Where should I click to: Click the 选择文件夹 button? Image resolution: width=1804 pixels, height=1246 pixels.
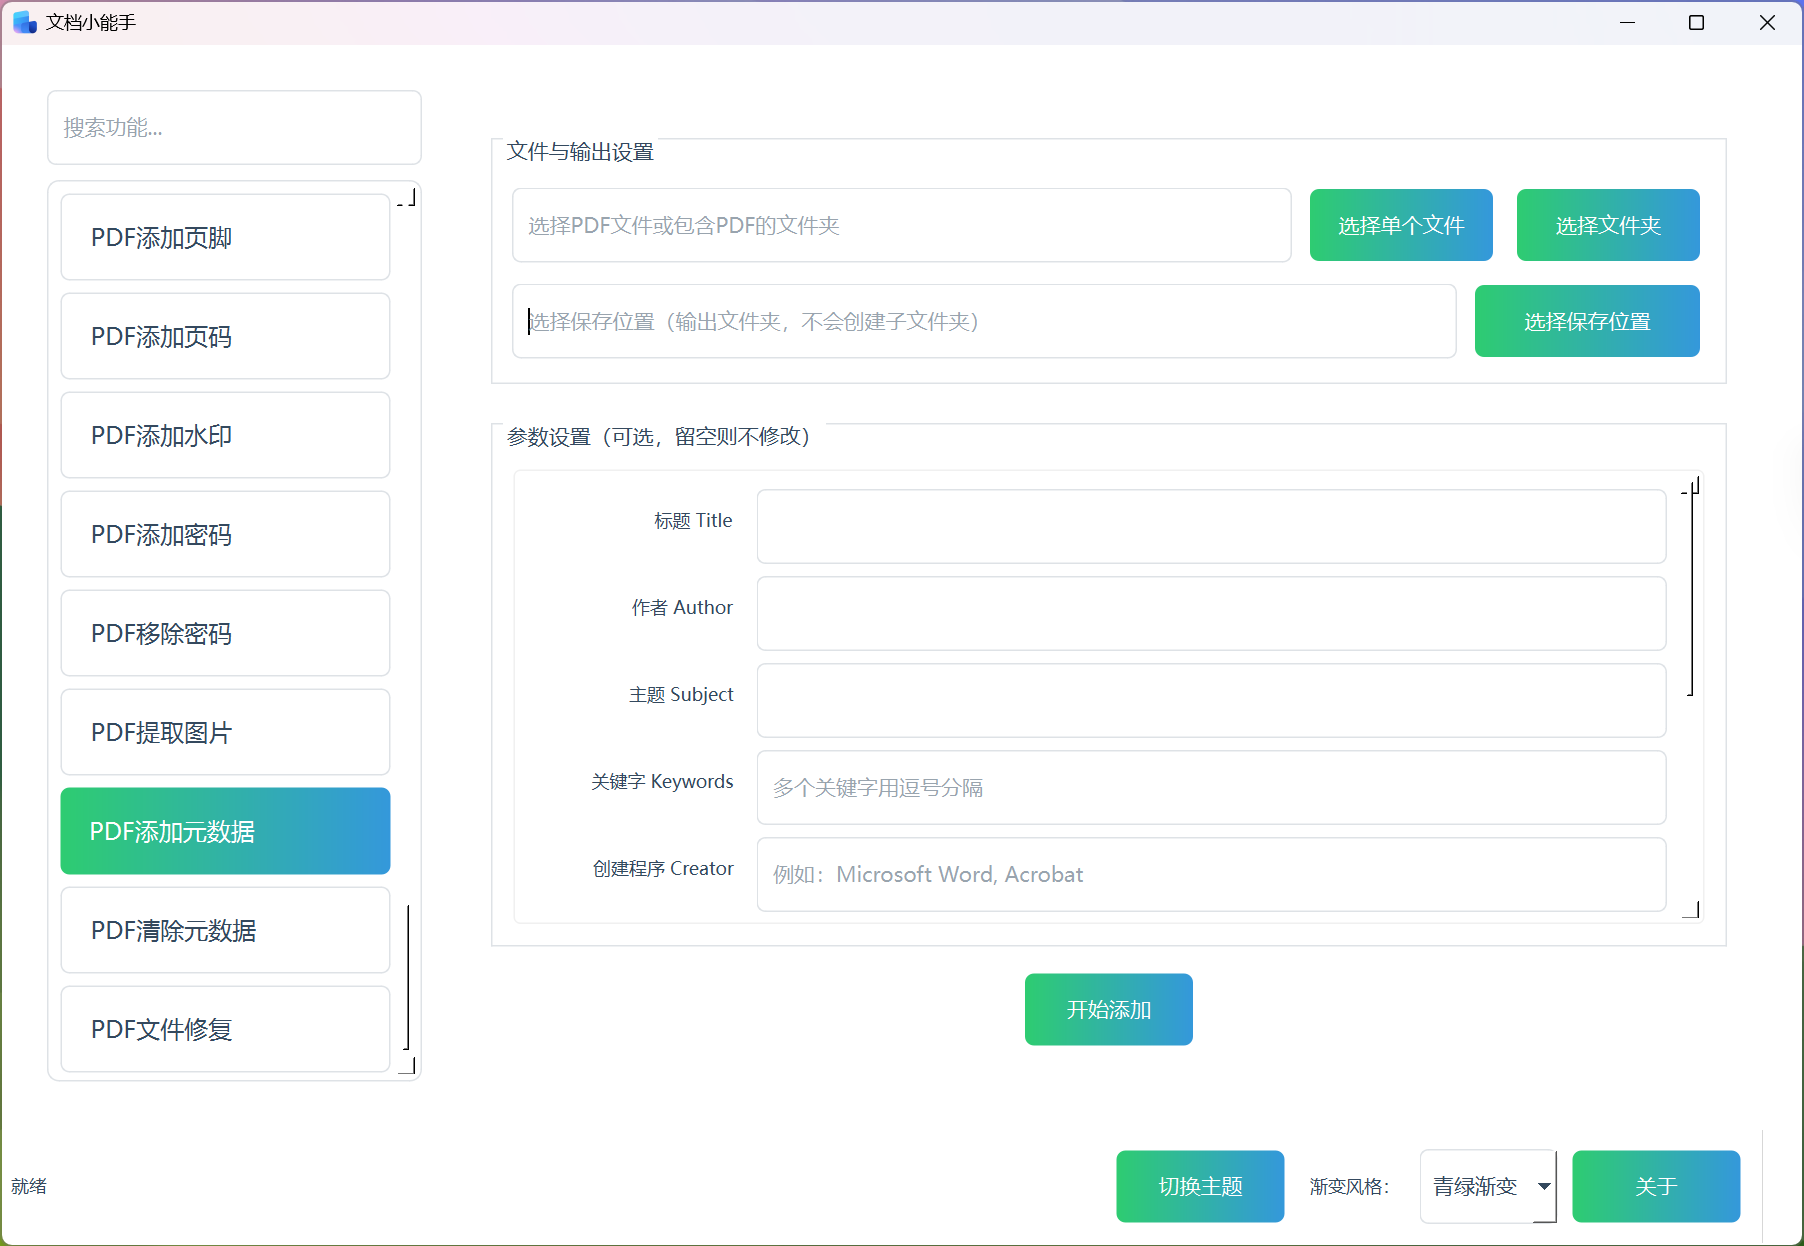[x=1607, y=225]
